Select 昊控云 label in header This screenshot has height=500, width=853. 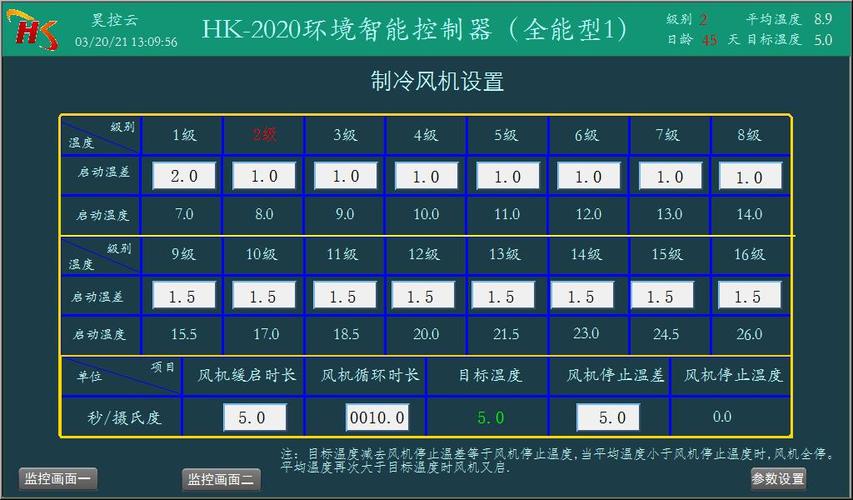point(115,20)
